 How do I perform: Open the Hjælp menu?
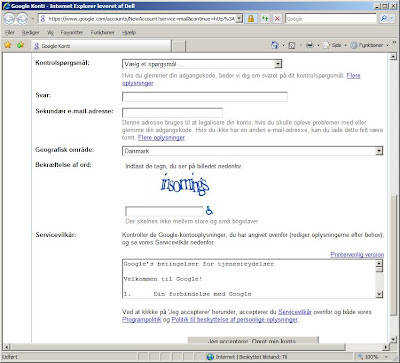coord(129,32)
